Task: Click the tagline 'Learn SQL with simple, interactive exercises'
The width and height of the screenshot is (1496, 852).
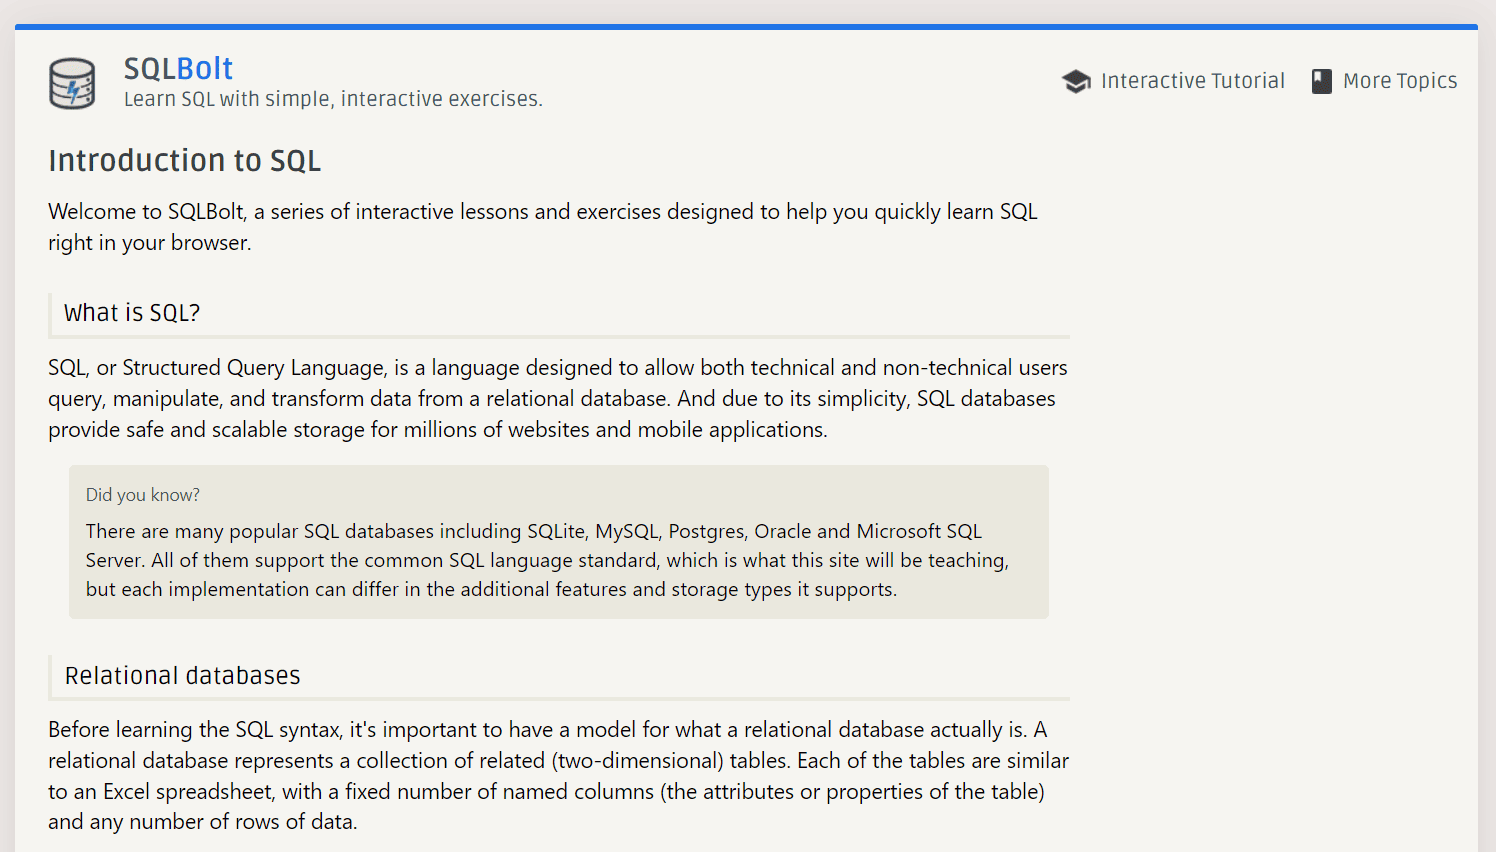Action: [x=333, y=99]
